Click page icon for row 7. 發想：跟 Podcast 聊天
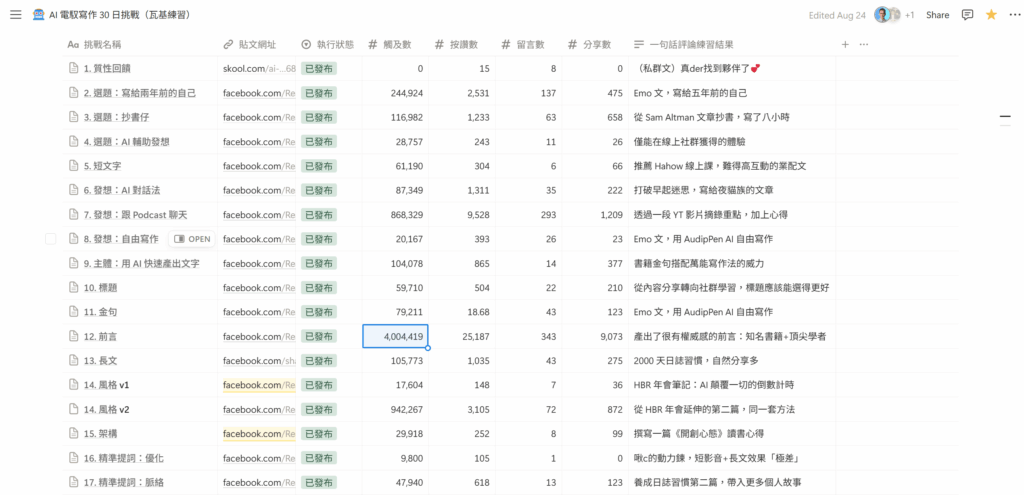The width and height of the screenshot is (1024, 495). (x=74, y=214)
